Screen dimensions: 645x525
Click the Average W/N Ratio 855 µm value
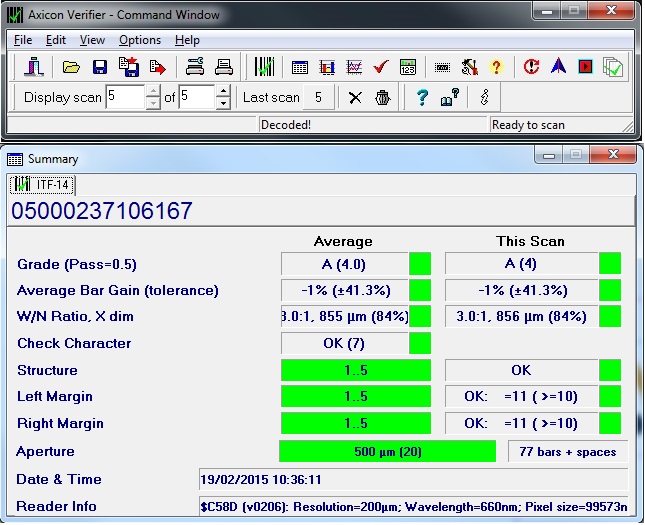click(x=344, y=317)
